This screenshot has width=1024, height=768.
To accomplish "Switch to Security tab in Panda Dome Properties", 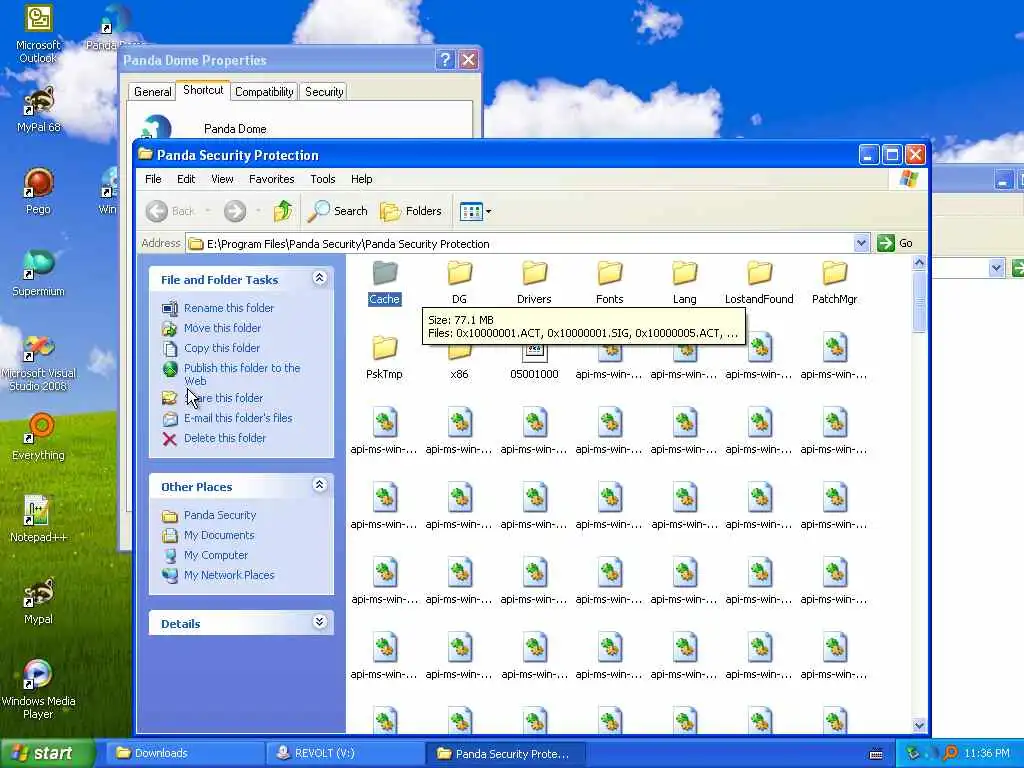I will 324,92.
